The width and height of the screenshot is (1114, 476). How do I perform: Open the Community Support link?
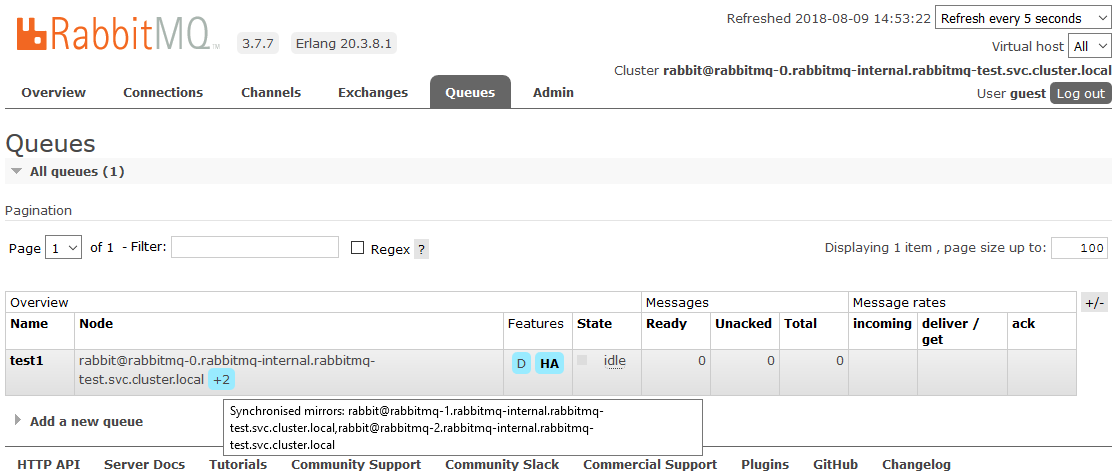356,465
